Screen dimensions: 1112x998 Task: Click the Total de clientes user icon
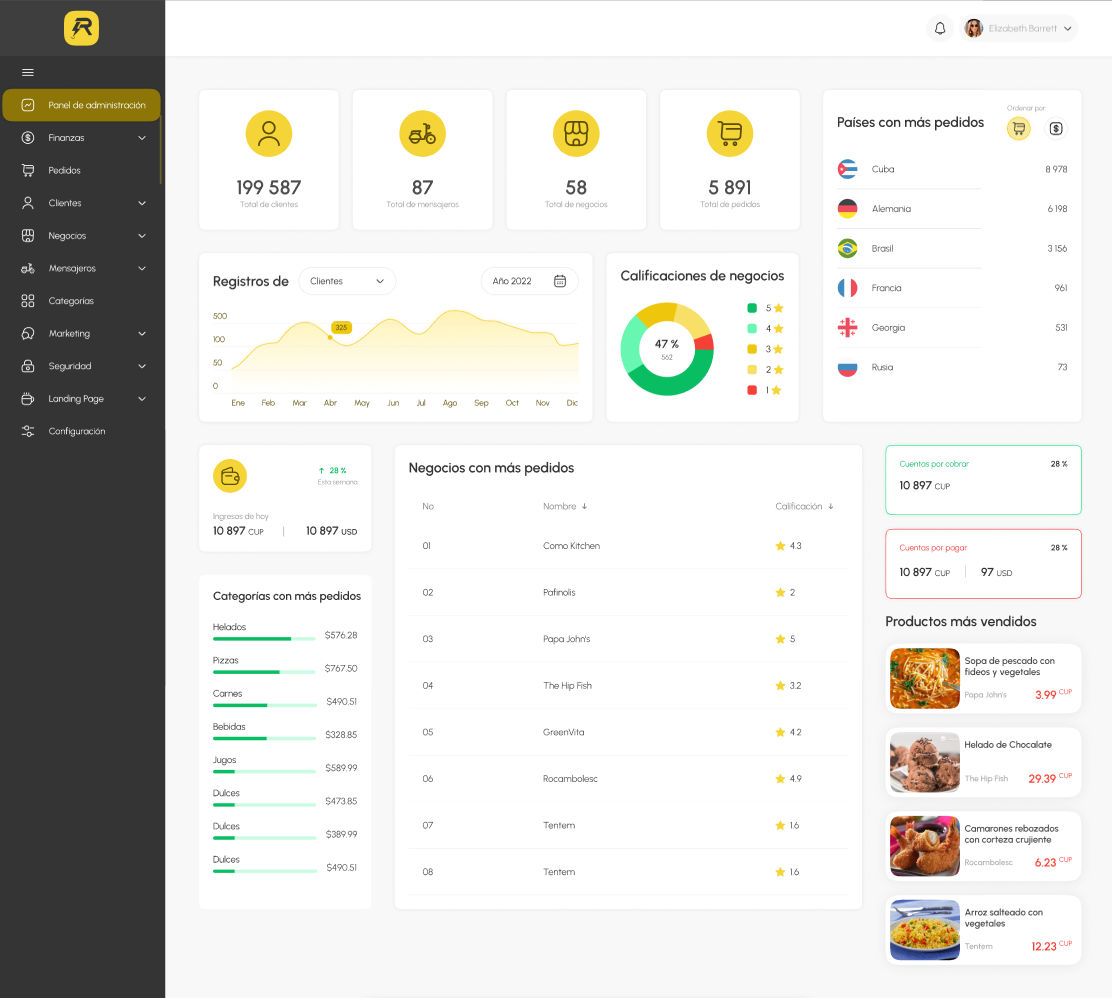[x=269, y=133]
